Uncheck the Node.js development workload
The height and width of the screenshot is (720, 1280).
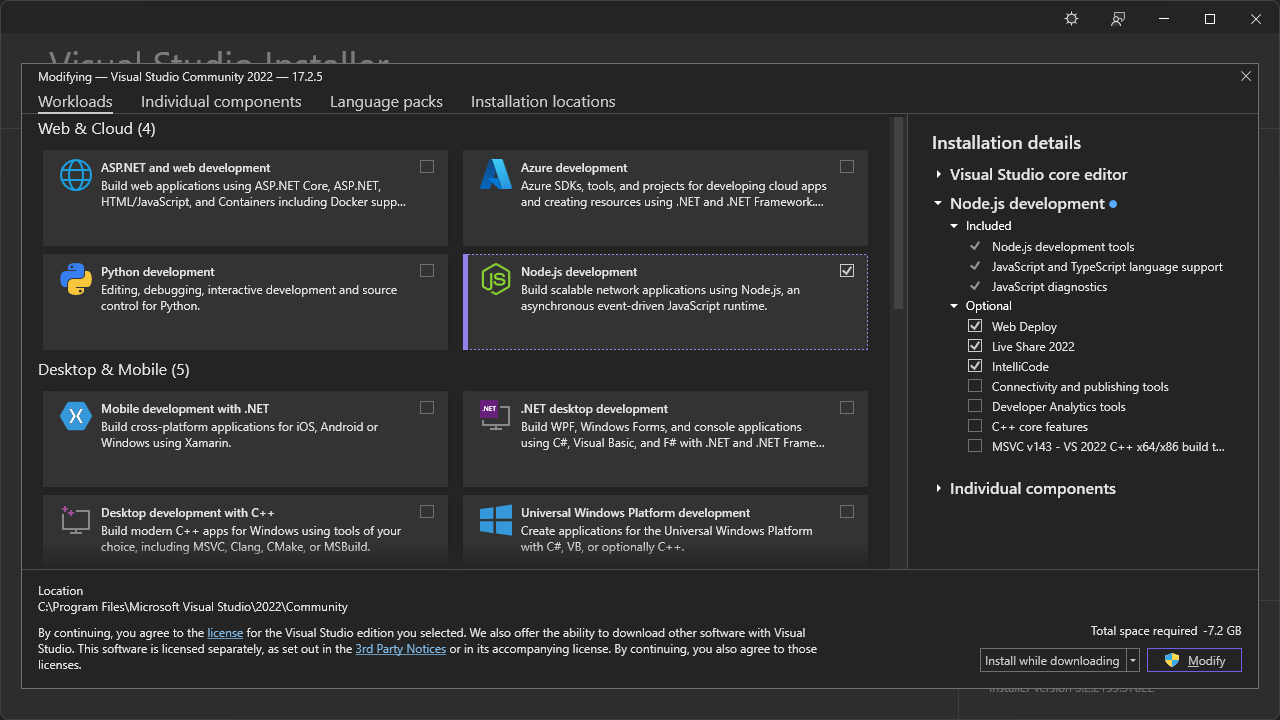click(x=847, y=271)
